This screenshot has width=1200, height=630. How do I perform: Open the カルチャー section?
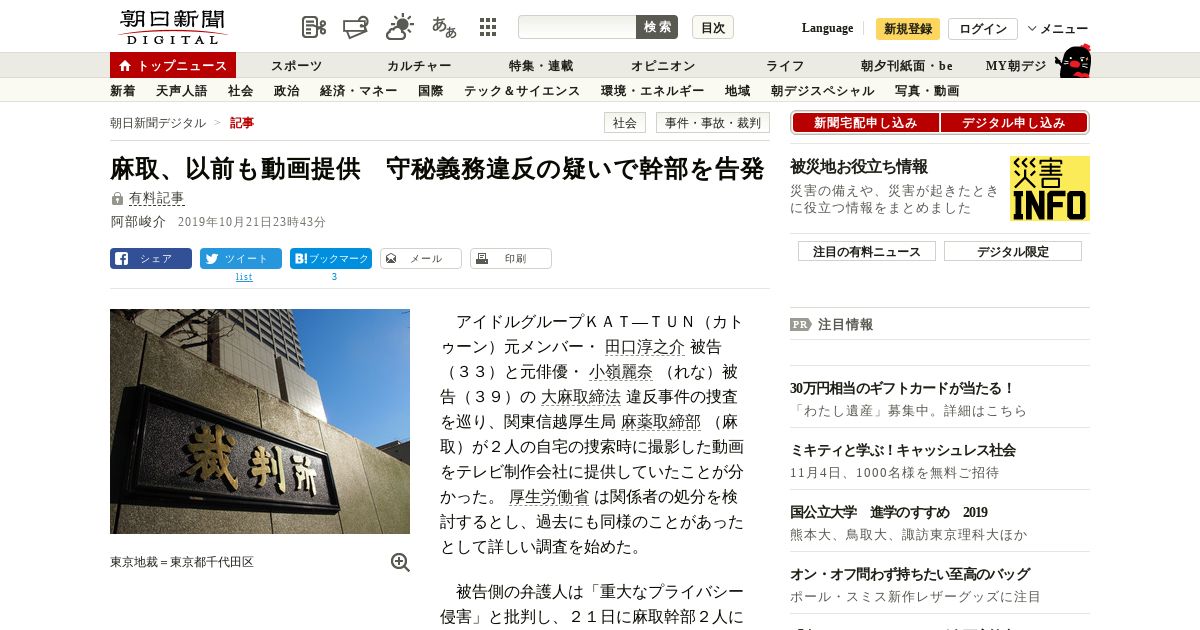coord(419,66)
